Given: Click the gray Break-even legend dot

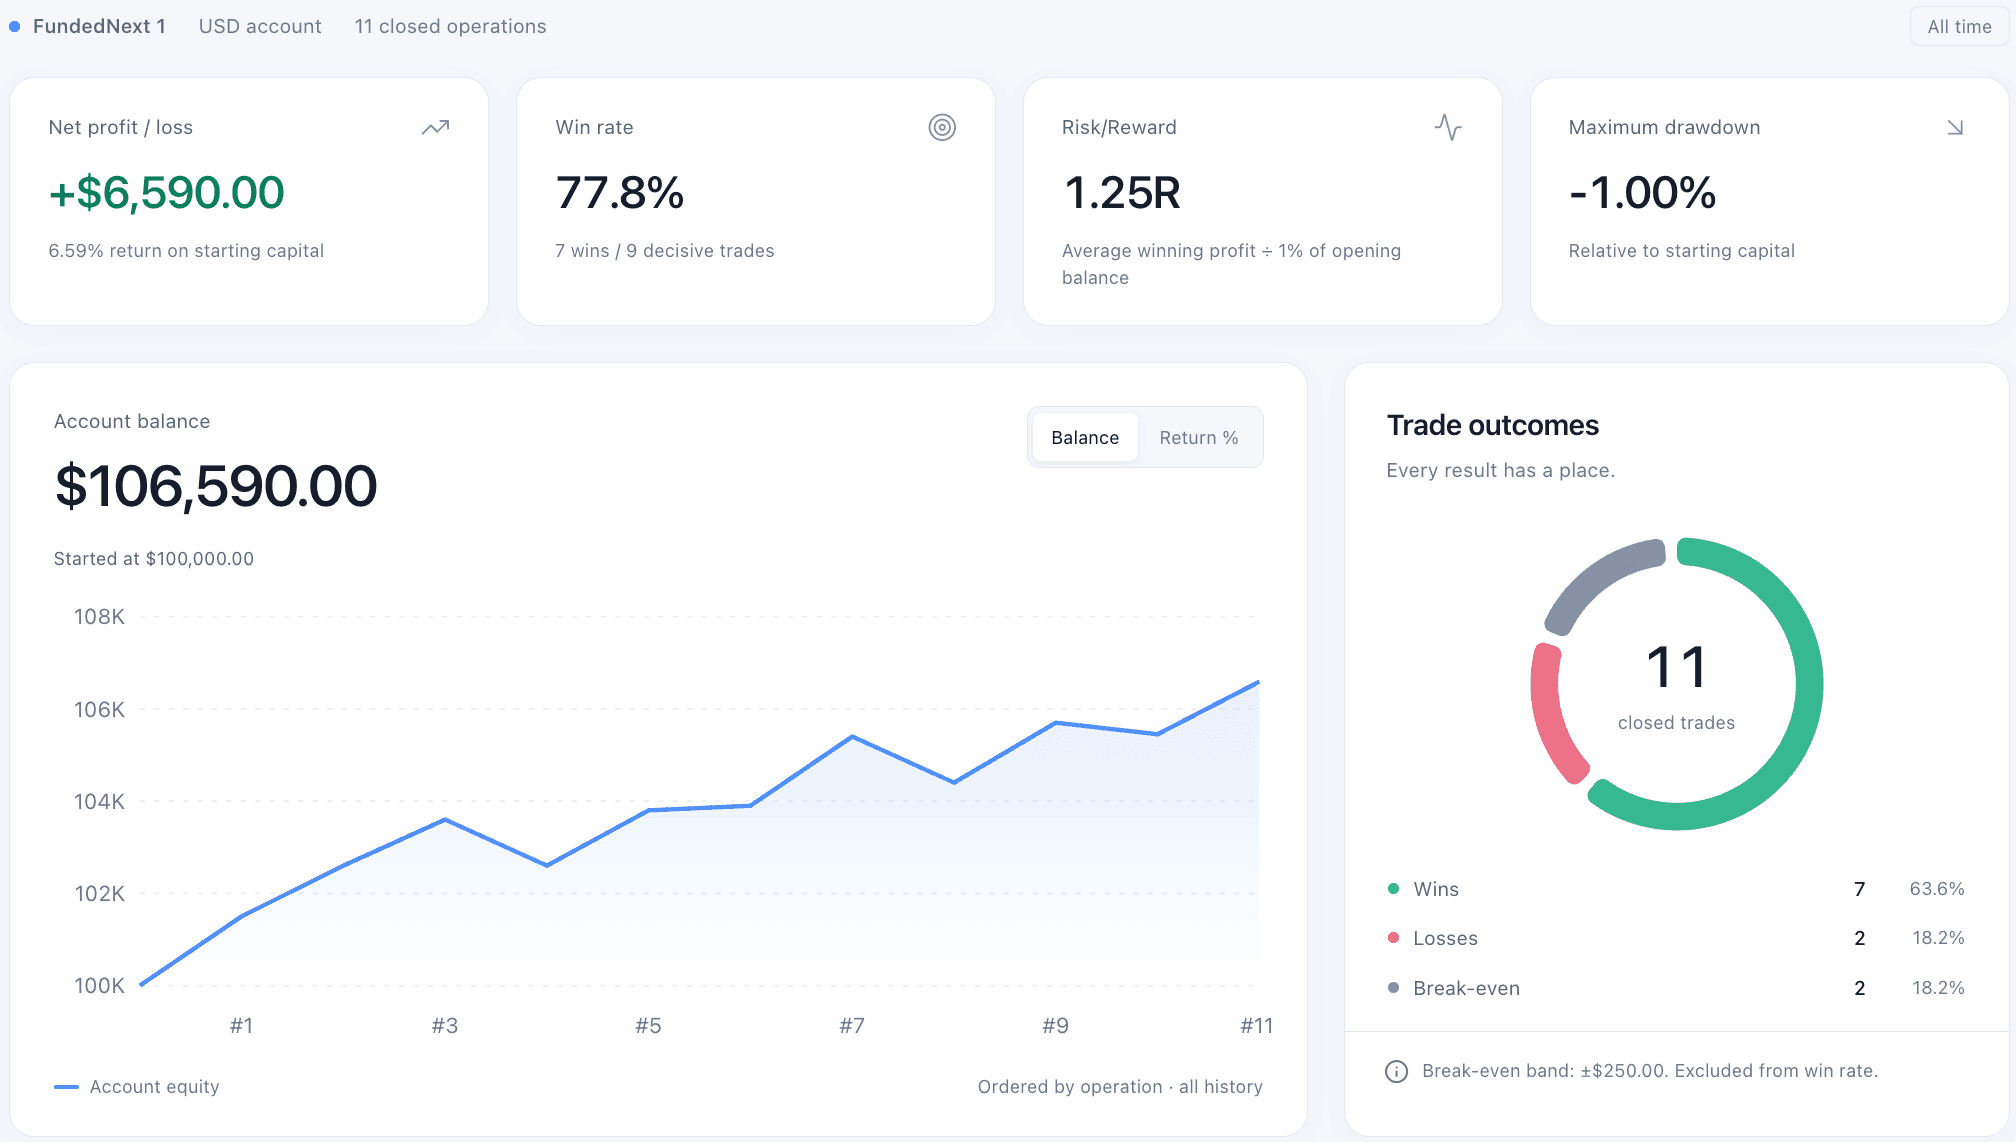Looking at the screenshot, I should [1393, 988].
